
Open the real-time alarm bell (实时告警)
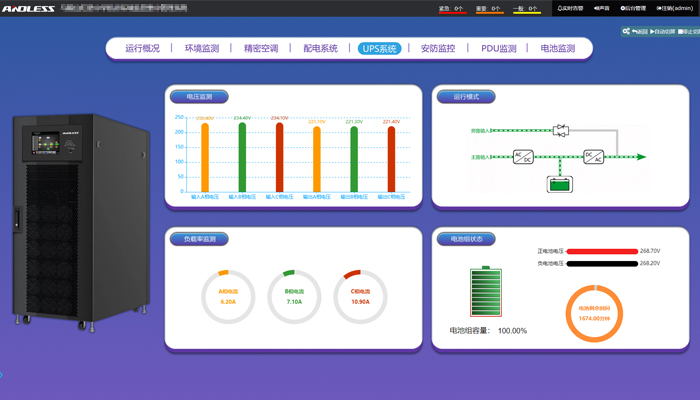tap(570, 8)
